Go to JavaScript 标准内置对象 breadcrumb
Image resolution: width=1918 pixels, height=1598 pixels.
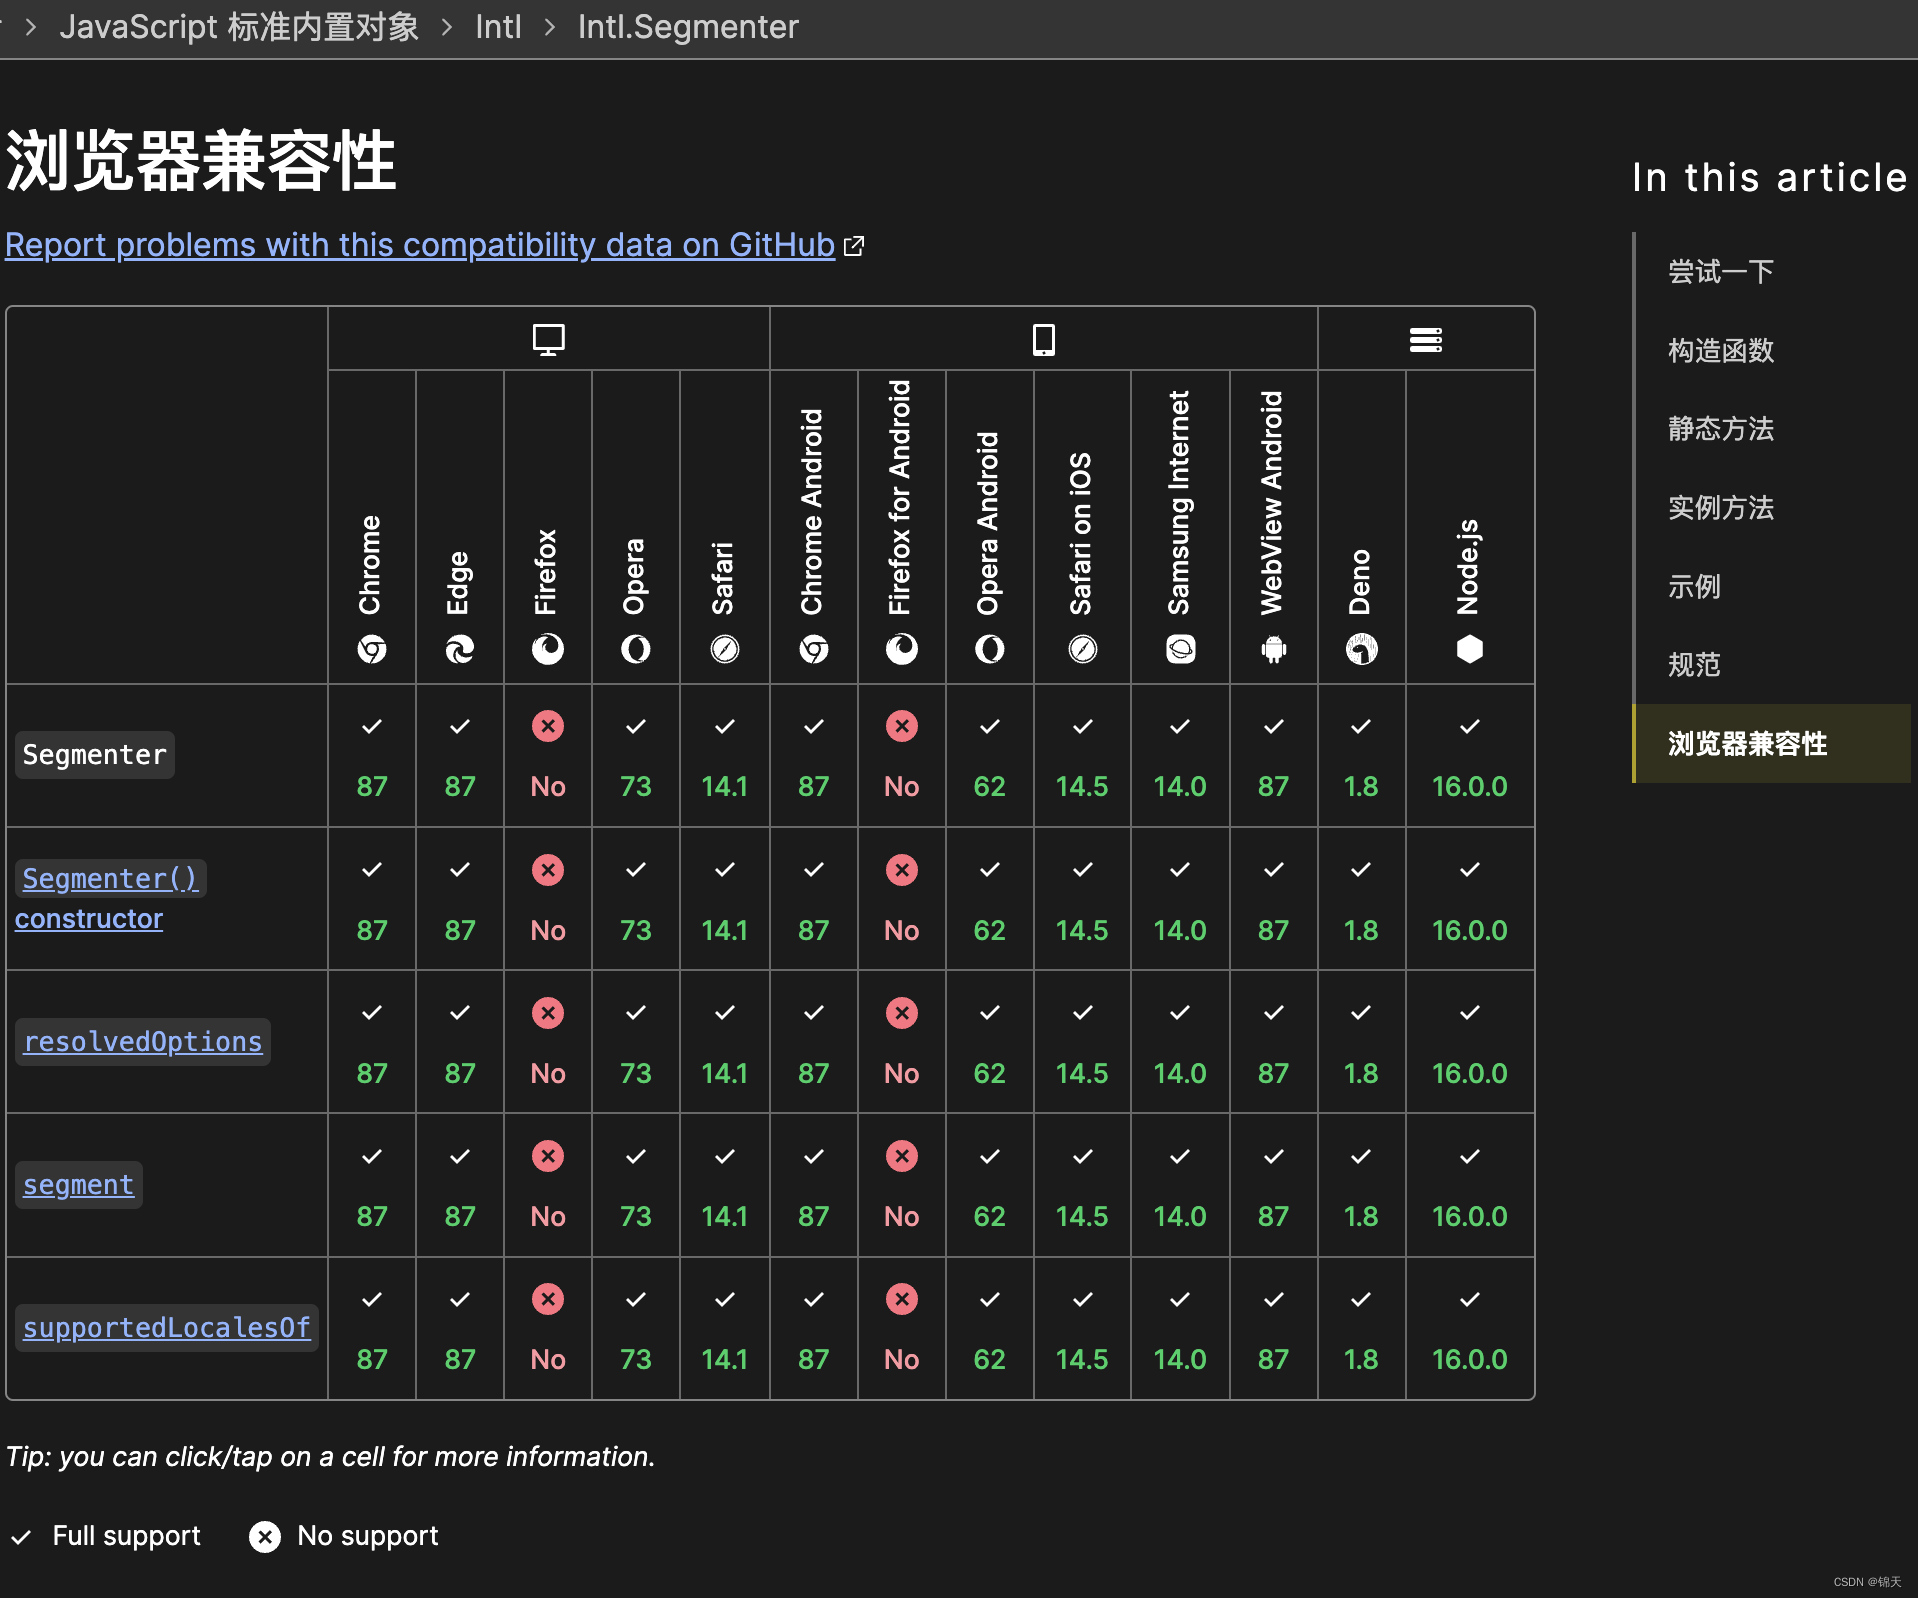pyautogui.click(x=239, y=27)
